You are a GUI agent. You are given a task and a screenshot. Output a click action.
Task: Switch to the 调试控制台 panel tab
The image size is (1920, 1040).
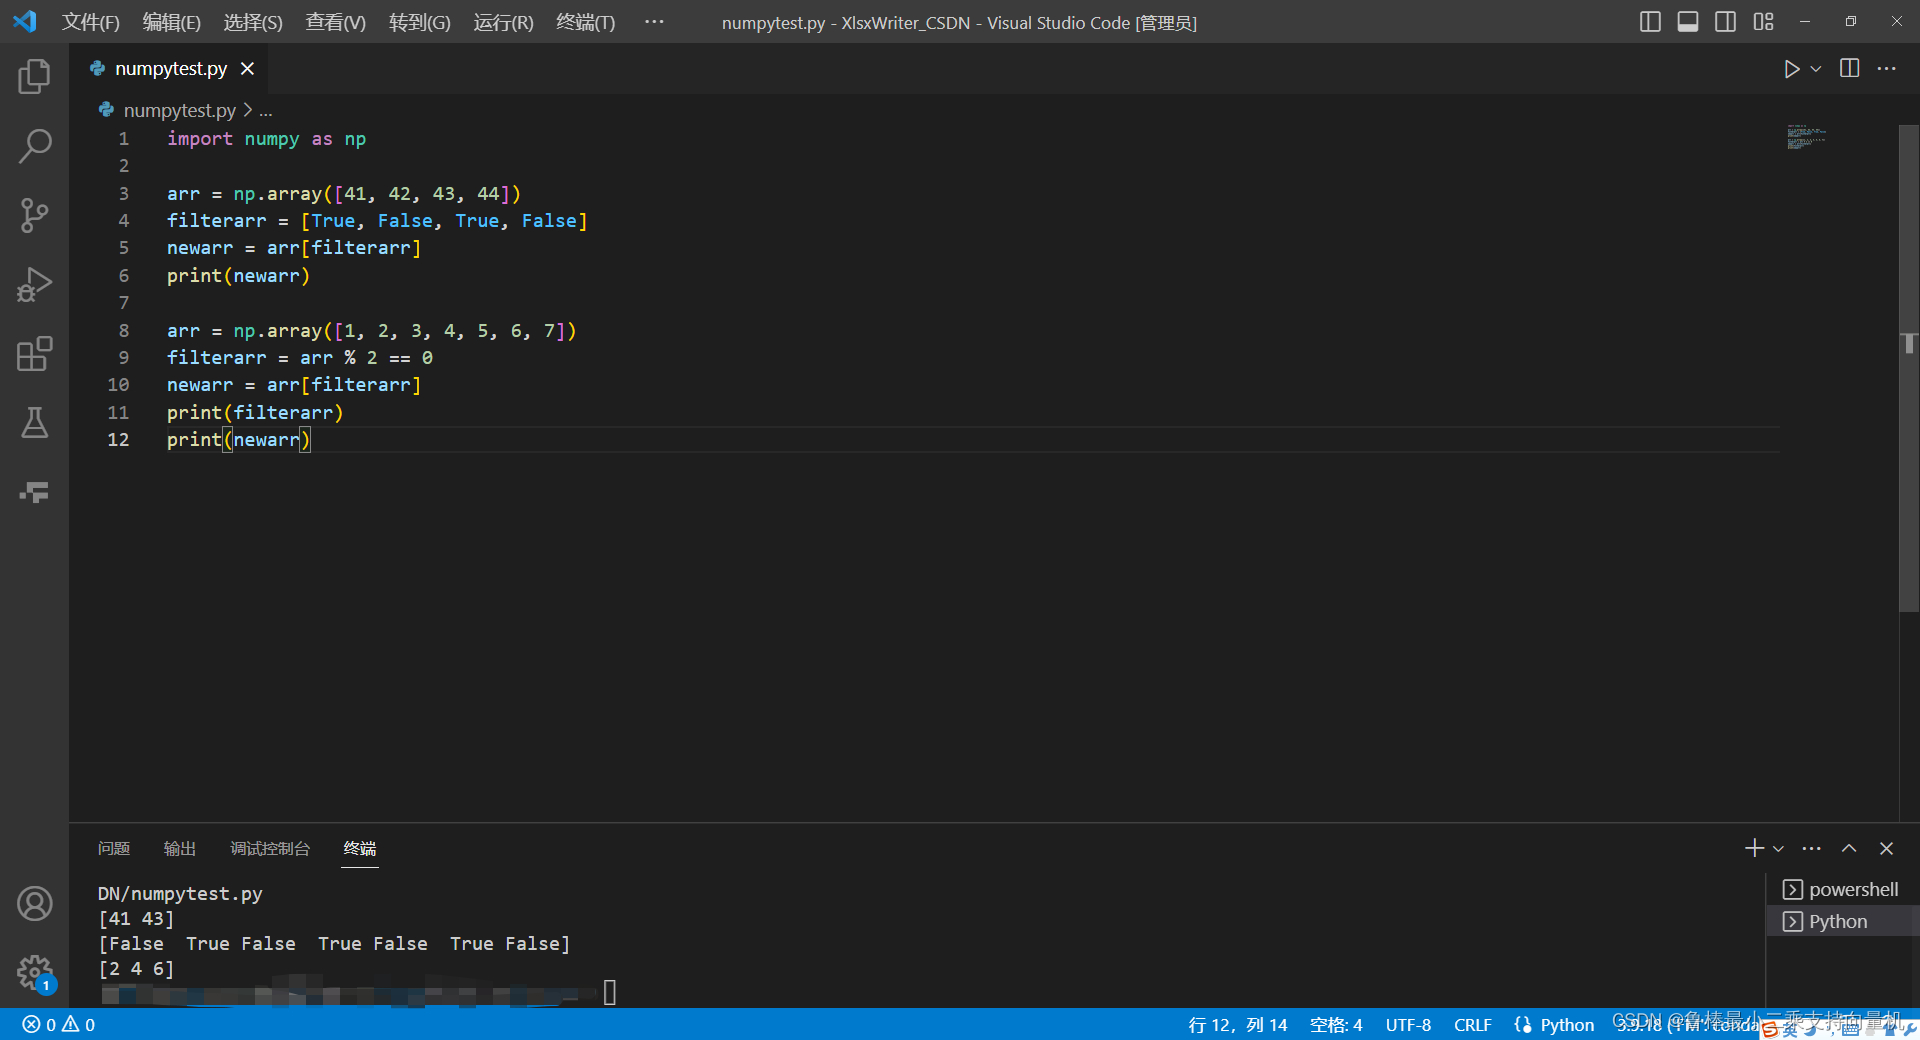[x=270, y=848]
